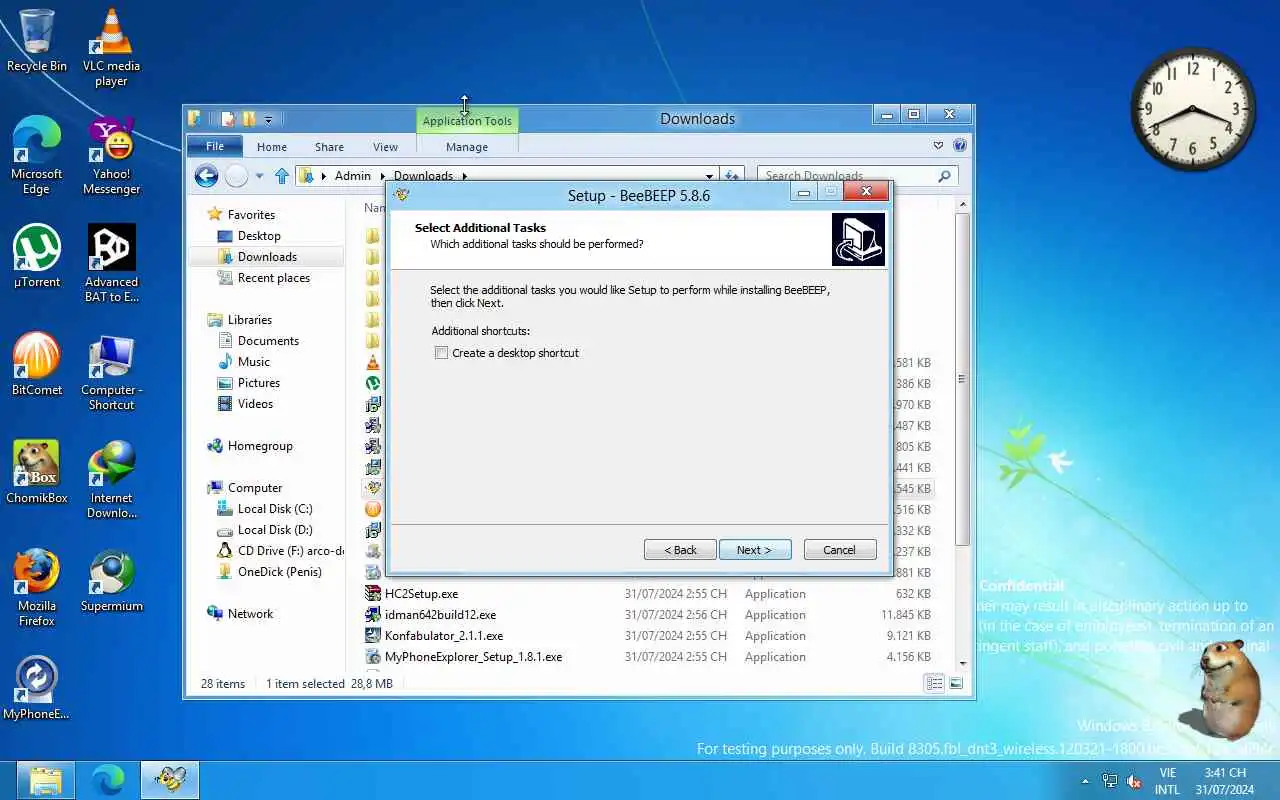
Task: Open the Manage ribbon tab
Action: click(467, 147)
